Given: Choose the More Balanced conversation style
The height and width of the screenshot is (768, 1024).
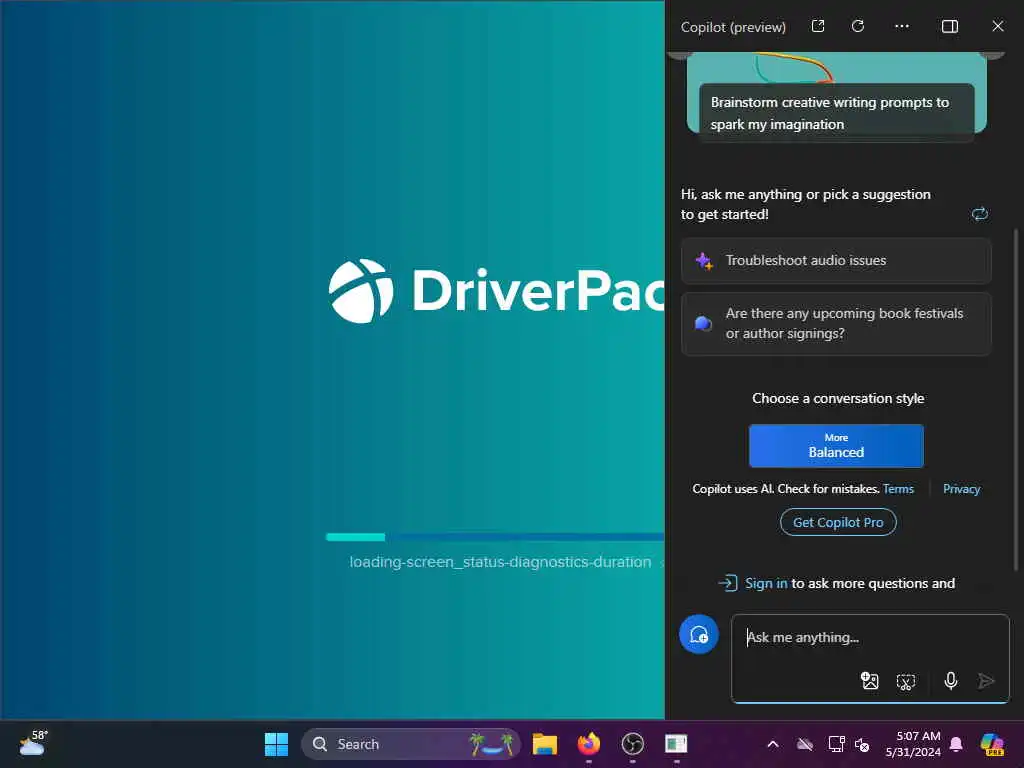Looking at the screenshot, I should click(836, 446).
